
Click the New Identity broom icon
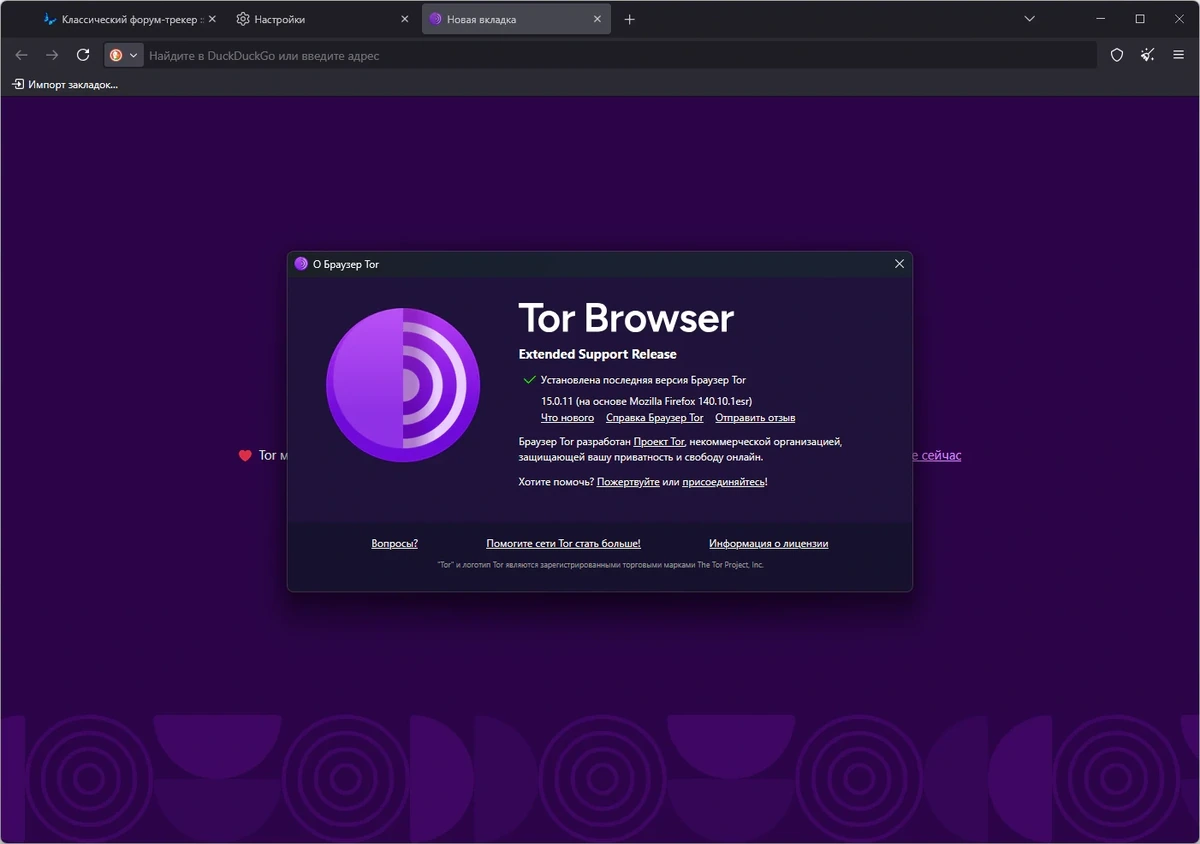pyautogui.click(x=1148, y=55)
